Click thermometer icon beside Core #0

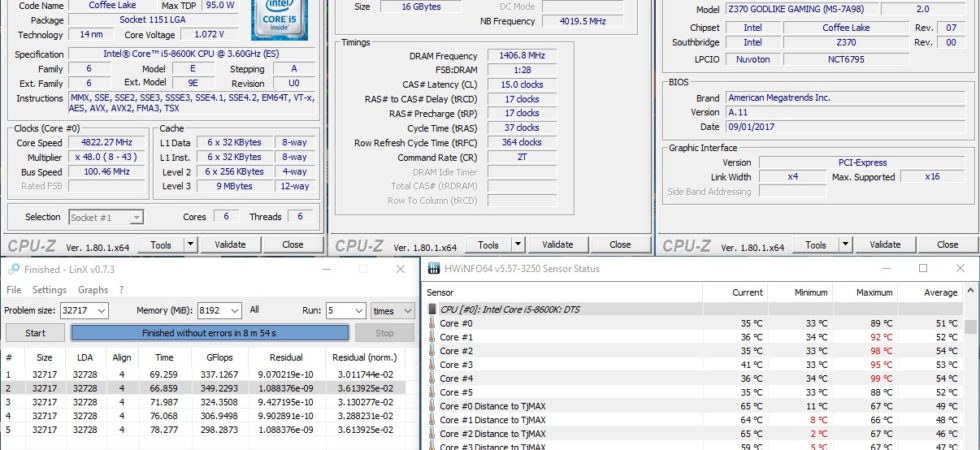(431, 323)
